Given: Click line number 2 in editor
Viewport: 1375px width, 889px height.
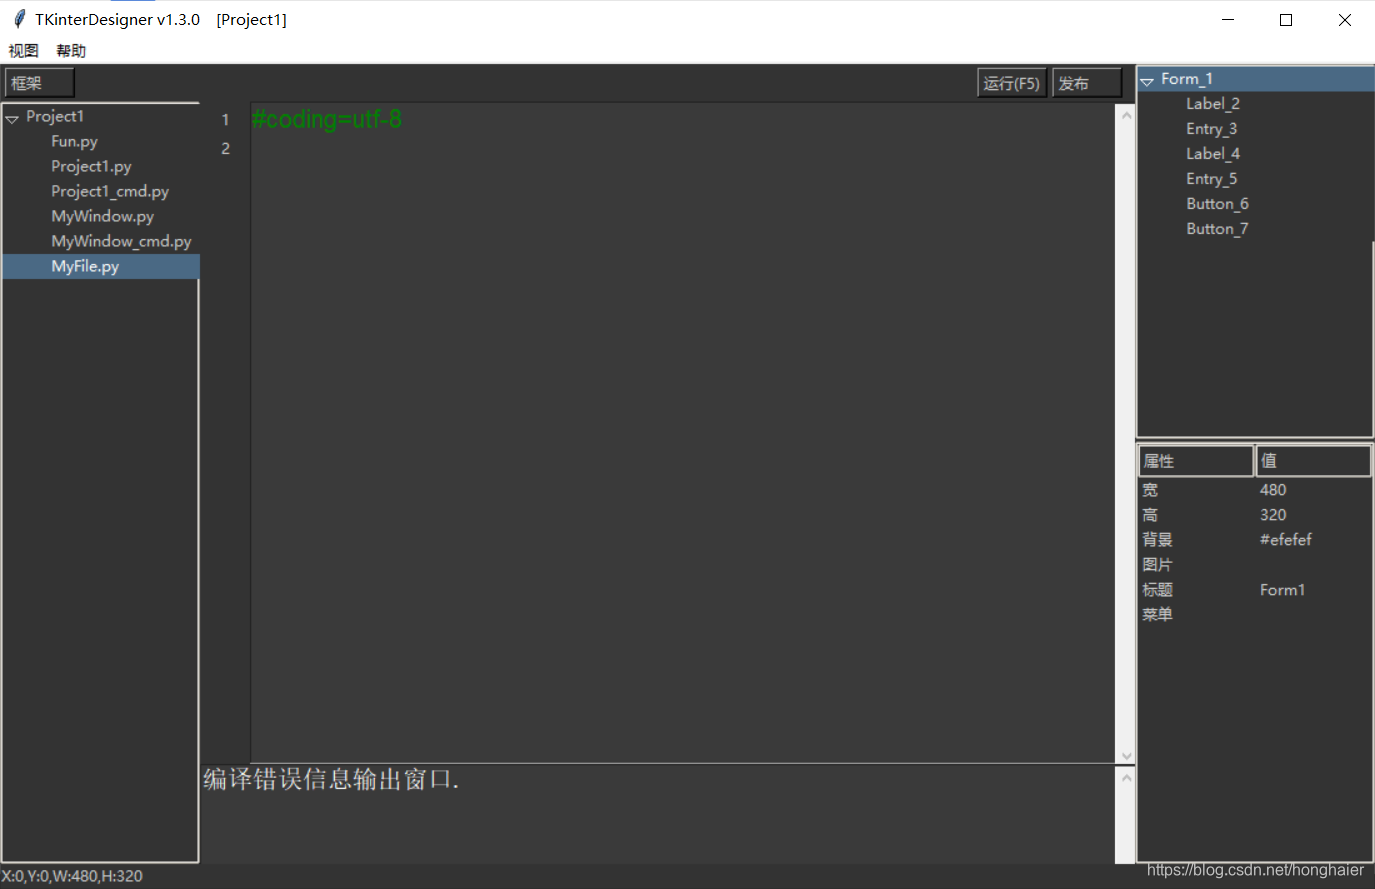Looking at the screenshot, I should click(226, 149).
